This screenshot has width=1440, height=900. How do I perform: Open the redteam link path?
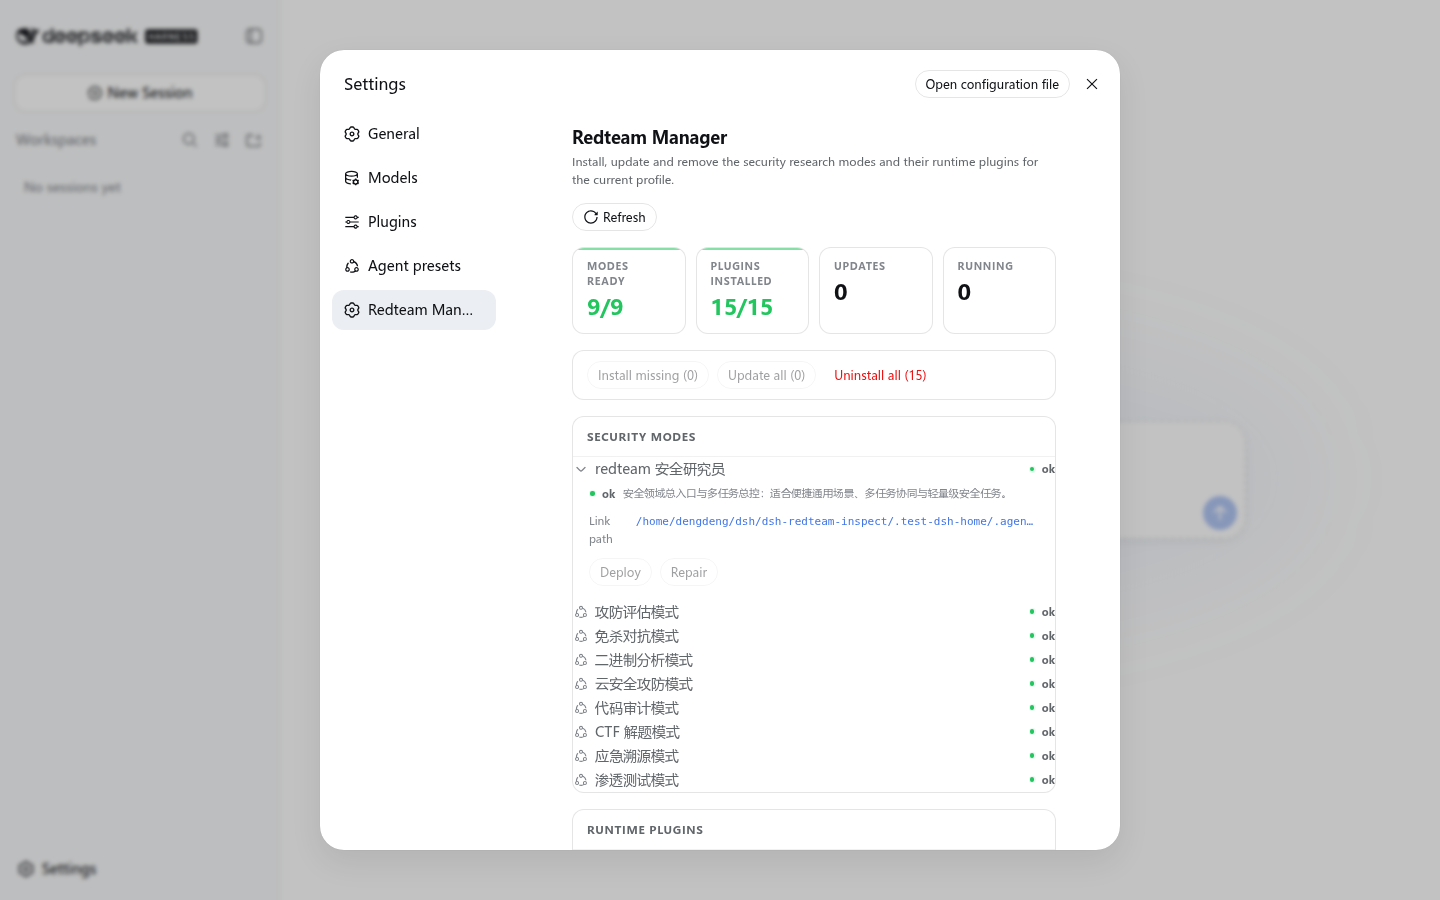[x=834, y=521]
